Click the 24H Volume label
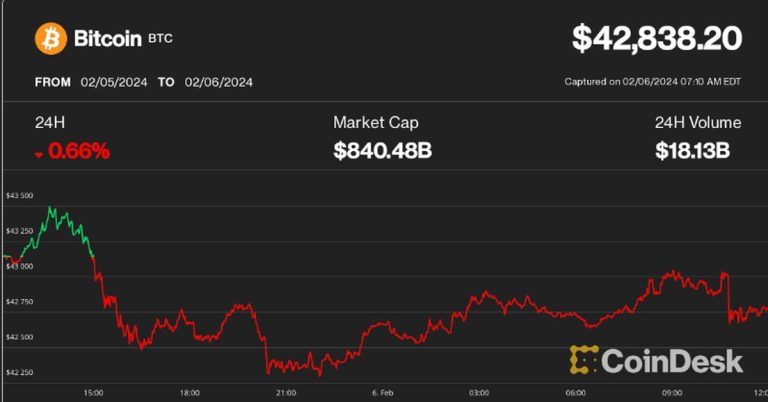The width and height of the screenshot is (768, 402). (x=697, y=123)
